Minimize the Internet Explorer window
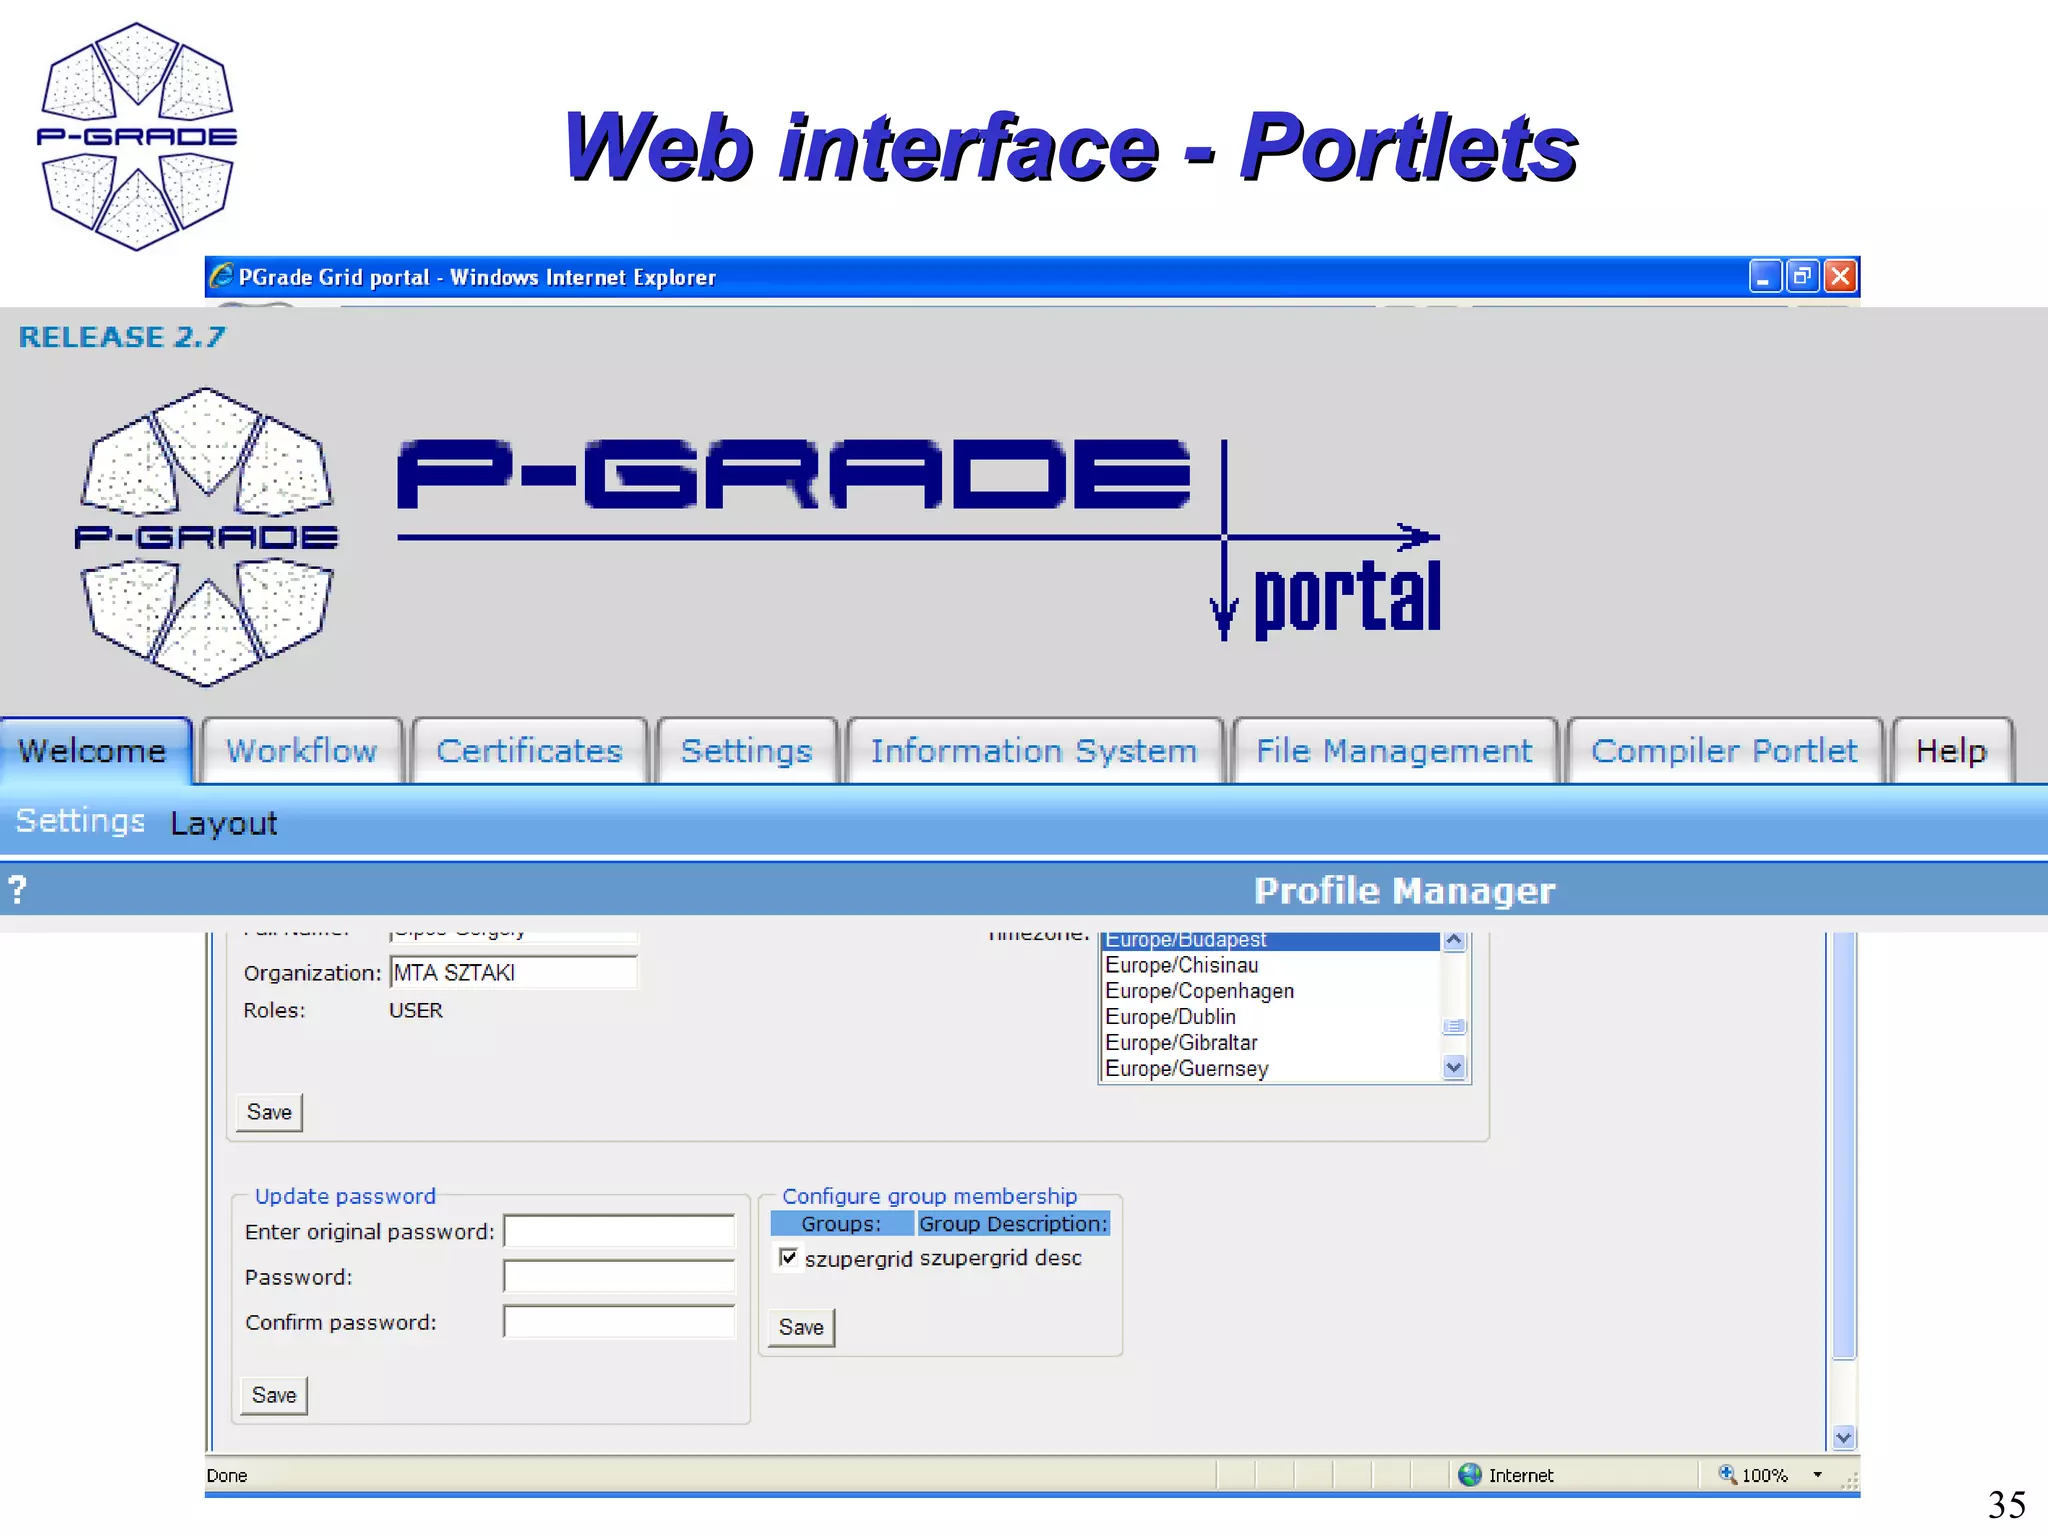The width and height of the screenshot is (2048, 1536). 1765,276
